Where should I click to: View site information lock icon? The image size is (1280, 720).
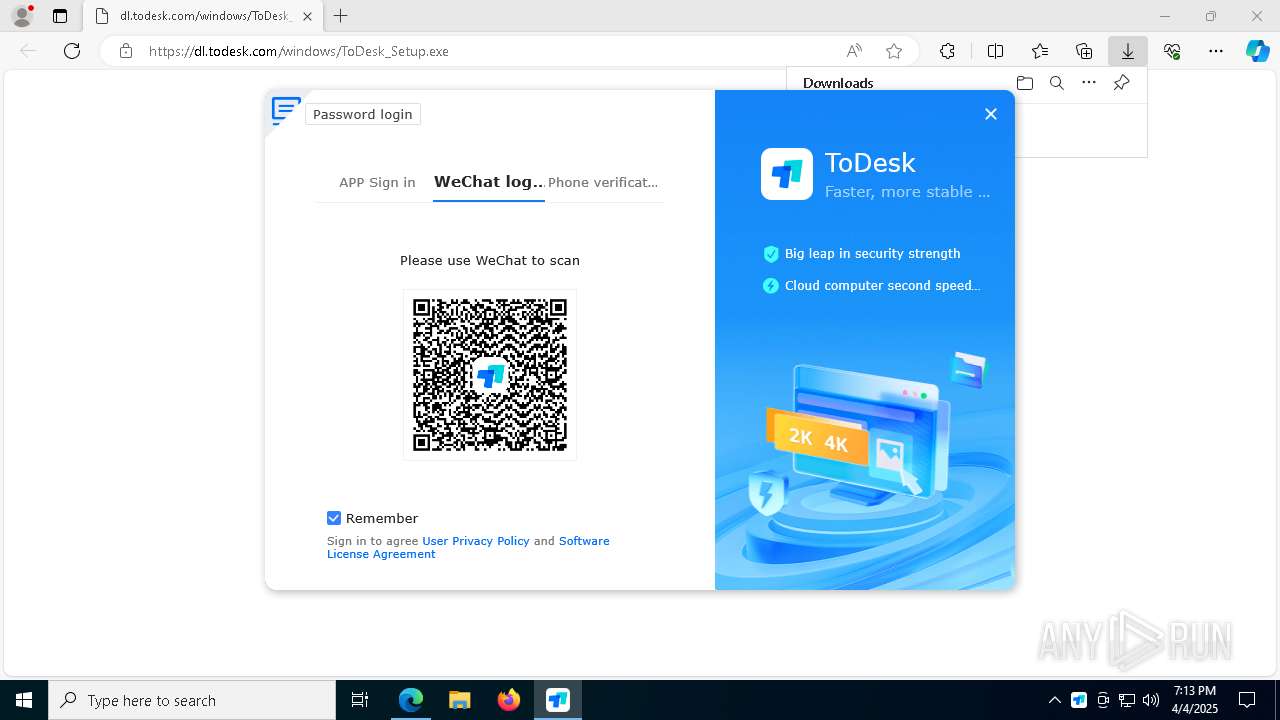tap(125, 51)
